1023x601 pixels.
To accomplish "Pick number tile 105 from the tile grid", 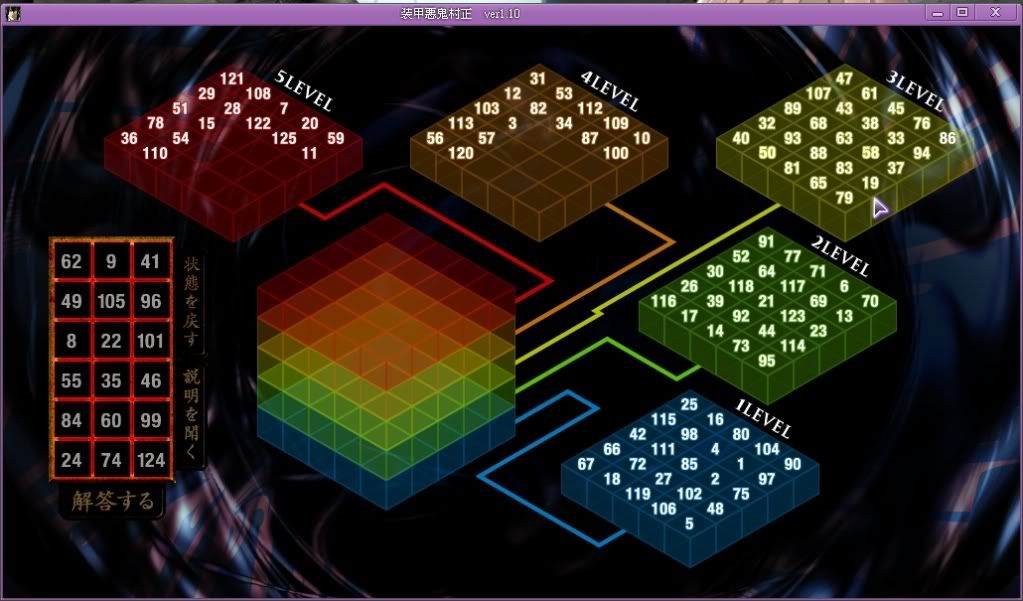I will [111, 301].
